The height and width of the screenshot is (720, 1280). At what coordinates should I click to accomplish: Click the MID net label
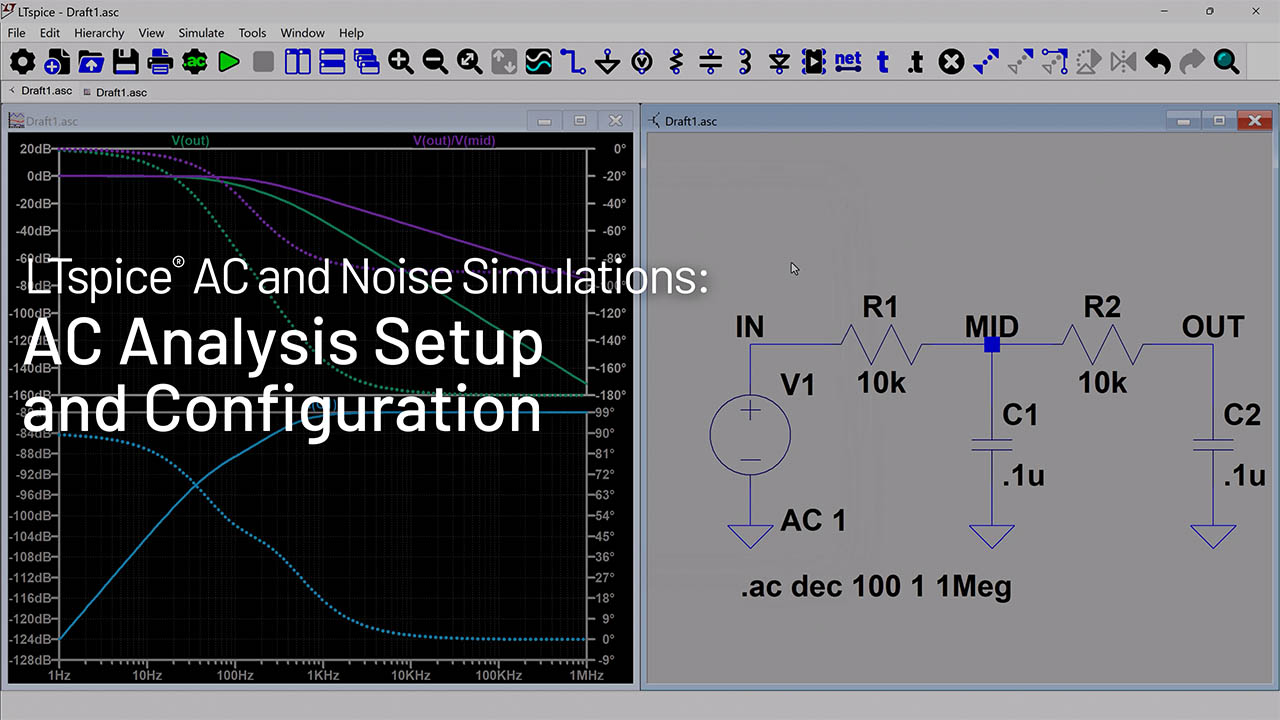pos(992,327)
